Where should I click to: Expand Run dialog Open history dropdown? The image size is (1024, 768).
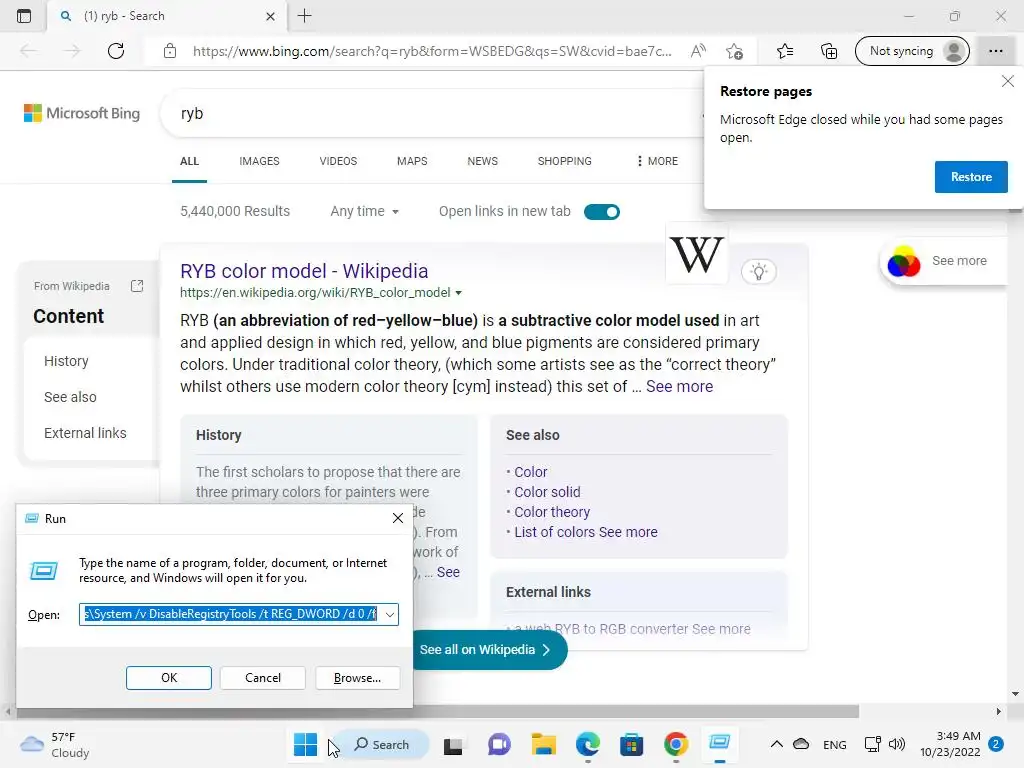click(390, 615)
